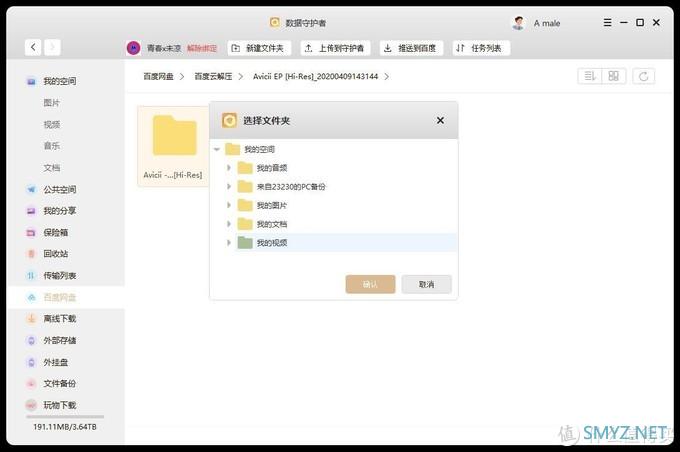
Task: Expand 我的视频 folder in dialog
Action: [229, 242]
